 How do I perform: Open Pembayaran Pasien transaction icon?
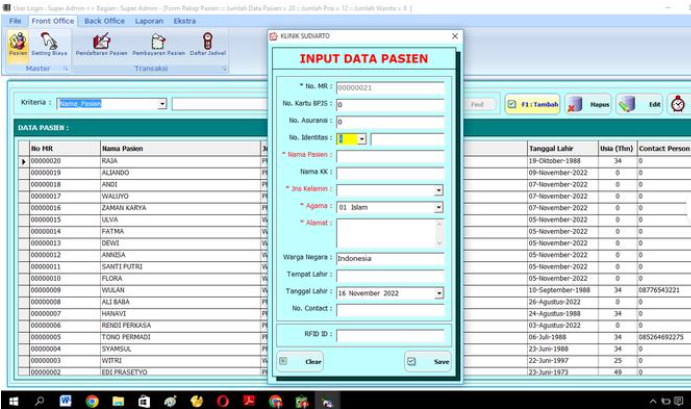[x=159, y=44]
